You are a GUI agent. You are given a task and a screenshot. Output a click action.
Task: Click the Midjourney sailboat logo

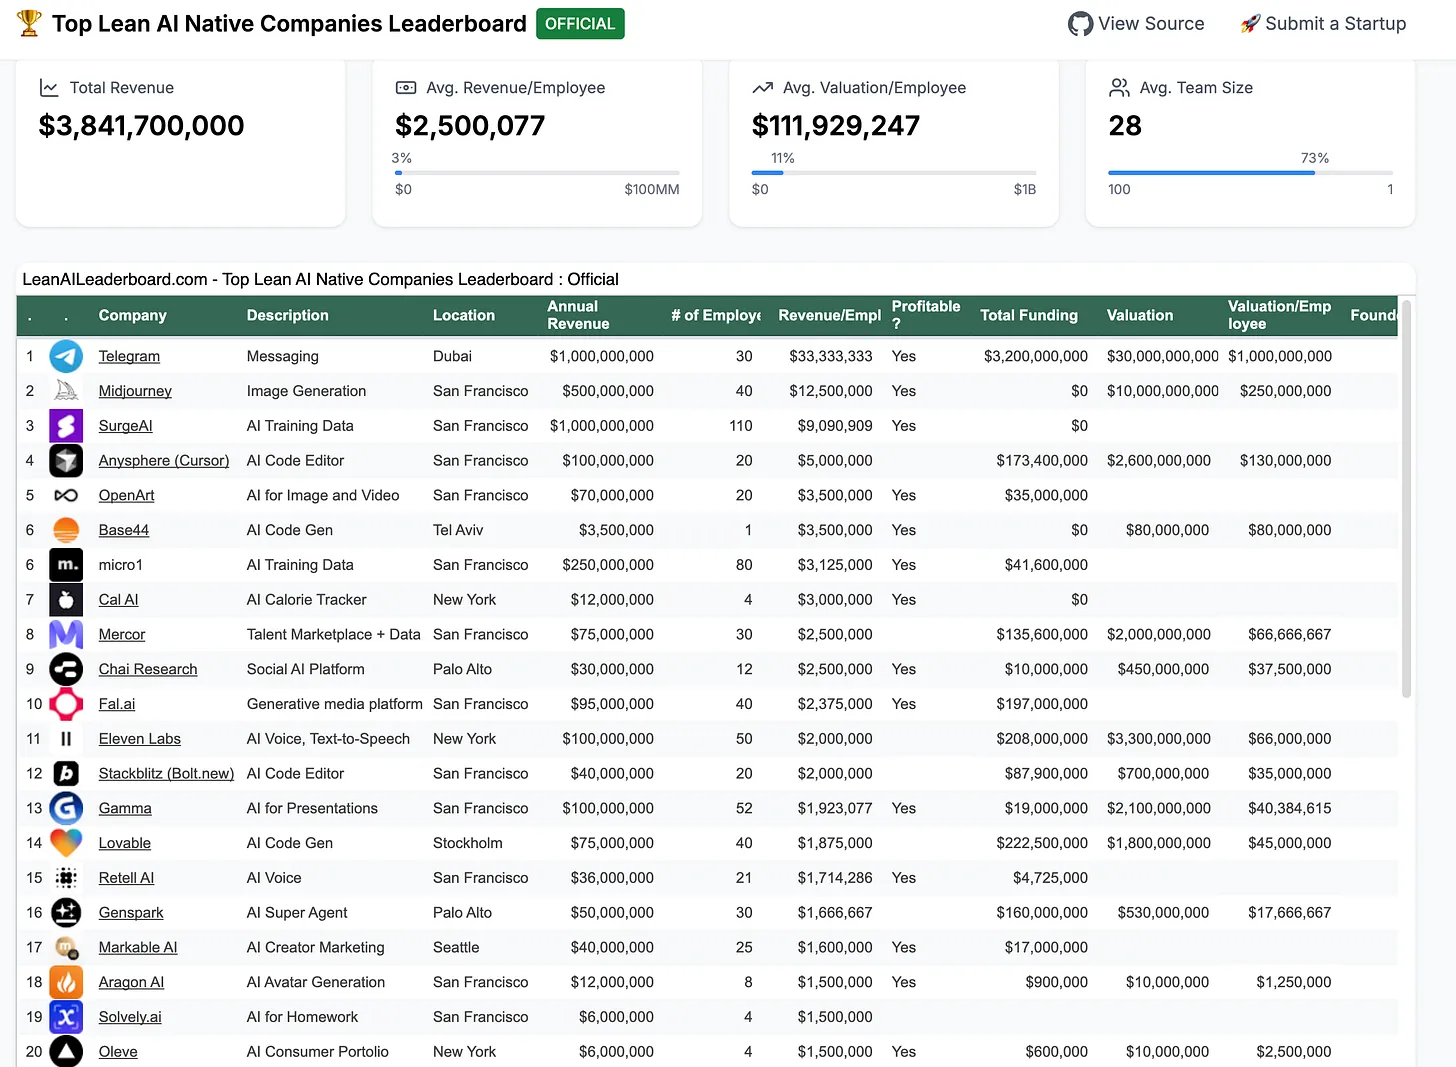pyautogui.click(x=66, y=391)
